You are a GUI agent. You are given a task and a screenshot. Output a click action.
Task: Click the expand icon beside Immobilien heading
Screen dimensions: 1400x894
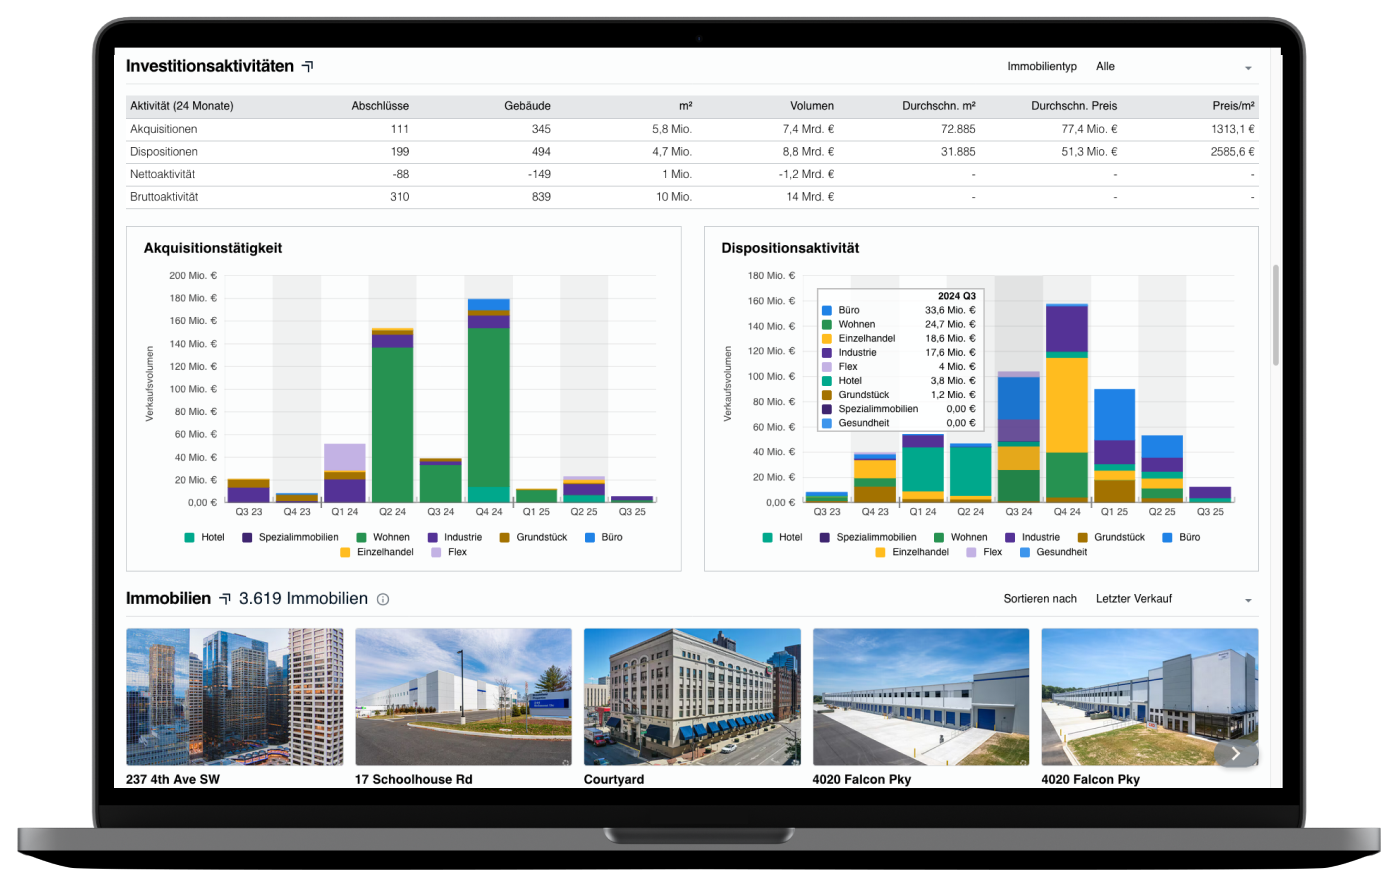(224, 599)
